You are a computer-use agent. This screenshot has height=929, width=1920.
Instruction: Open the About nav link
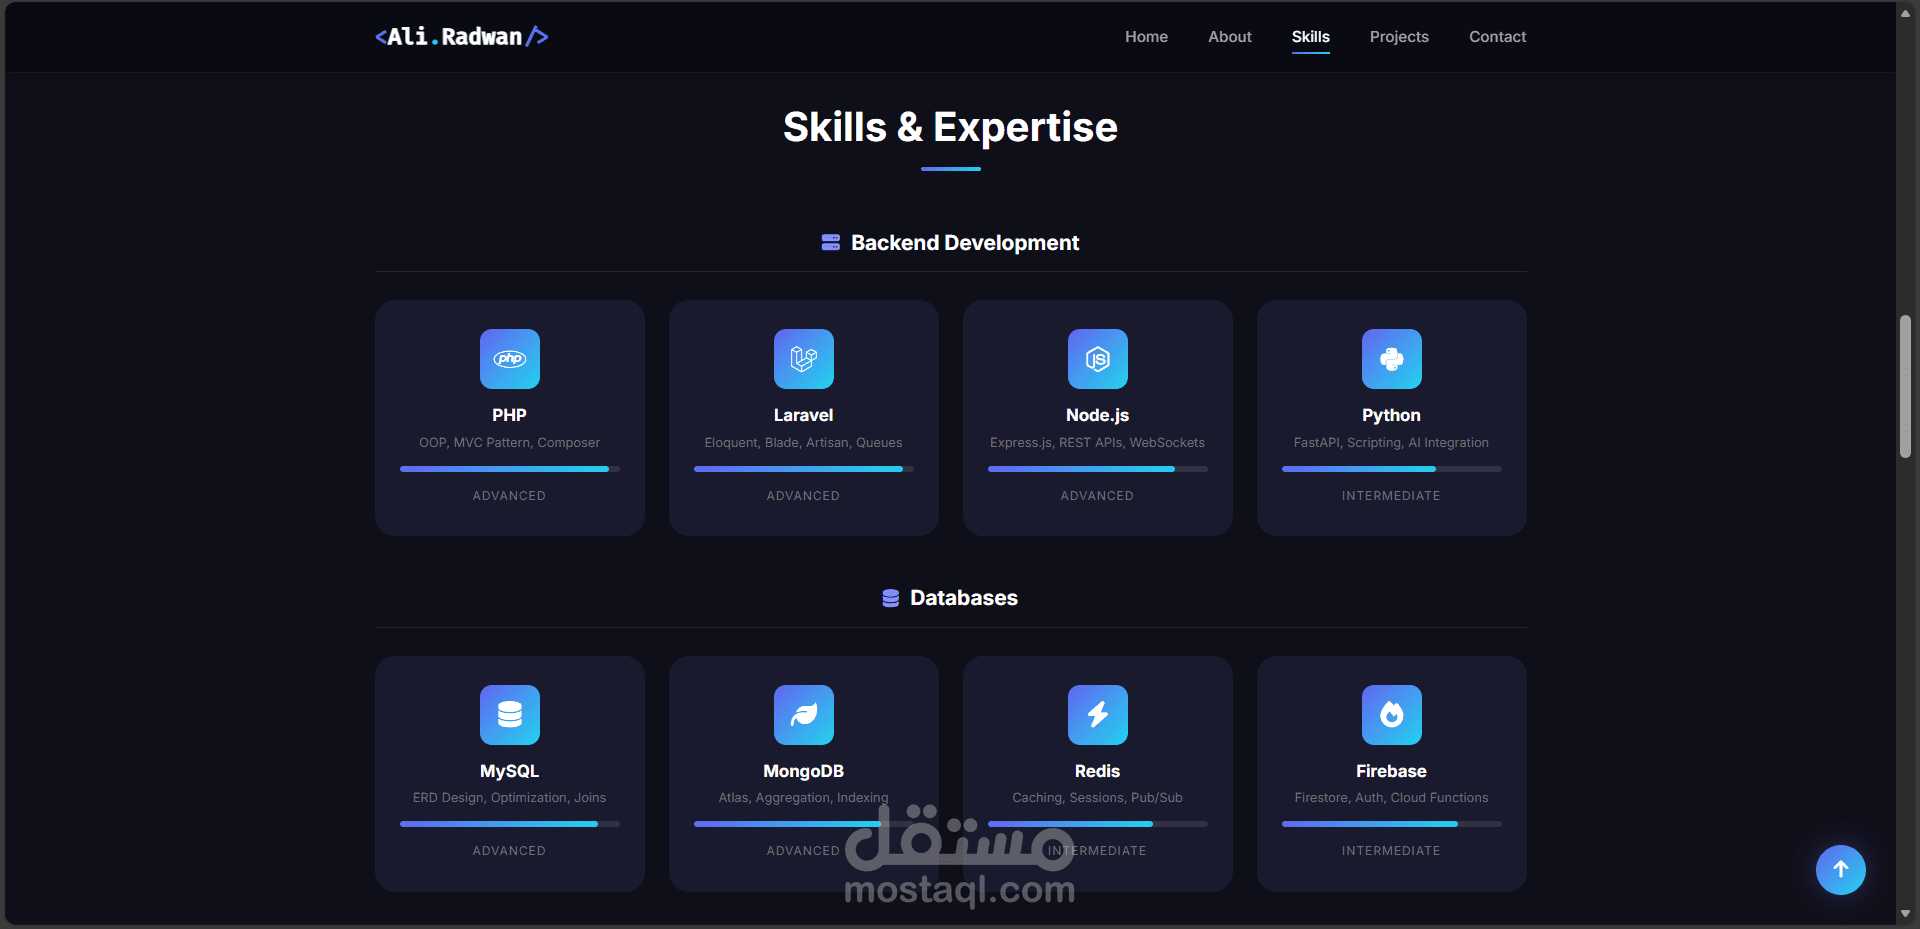[1229, 37]
